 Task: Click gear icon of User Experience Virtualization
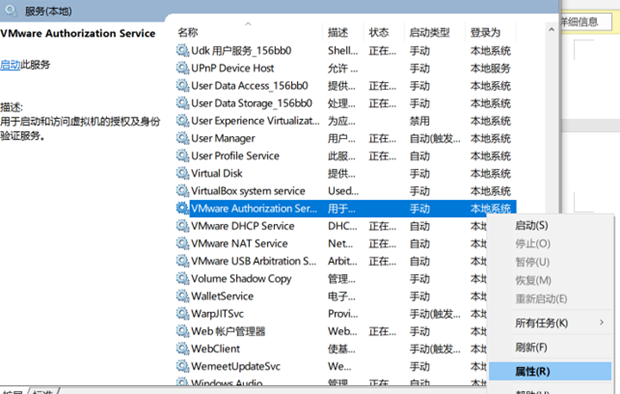pos(182,121)
